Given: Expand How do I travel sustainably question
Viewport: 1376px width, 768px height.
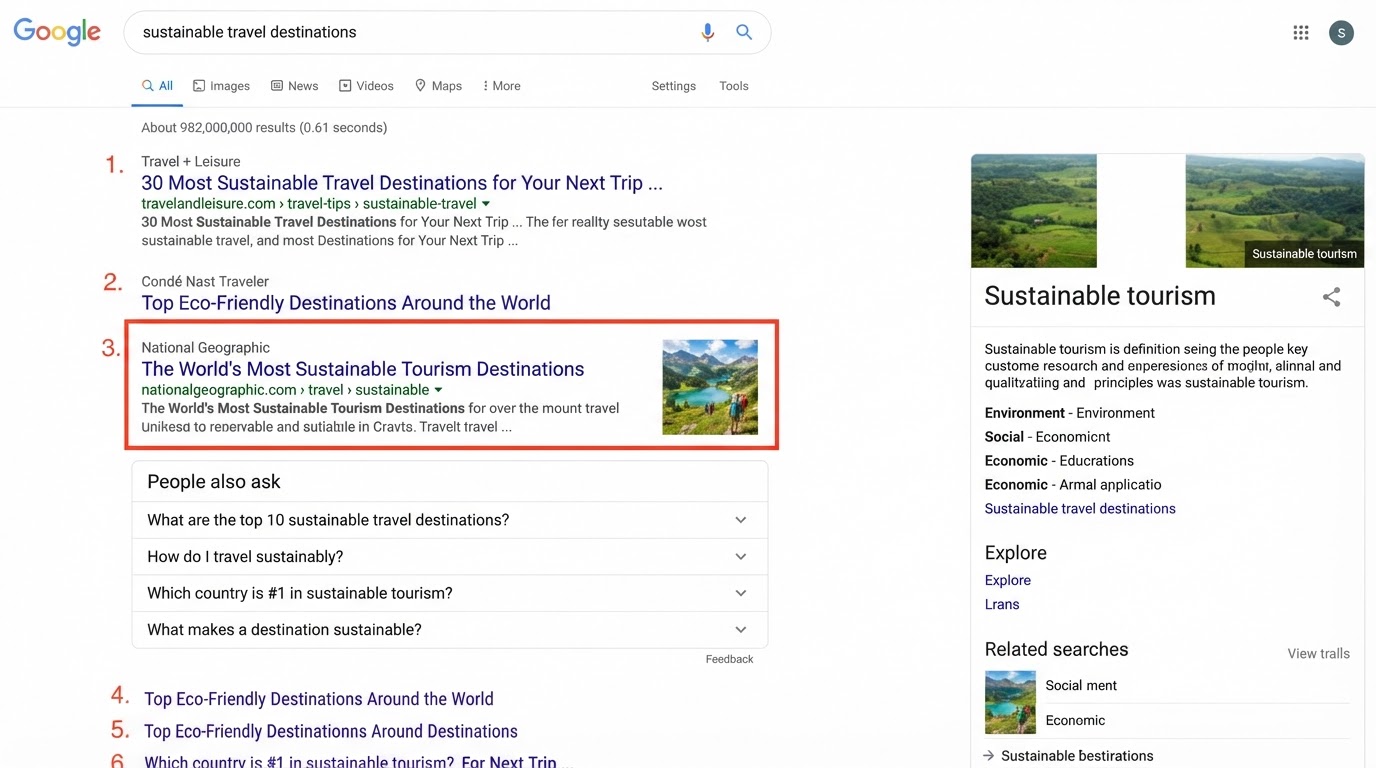Looking at the screenshot, I should [450, 557].
